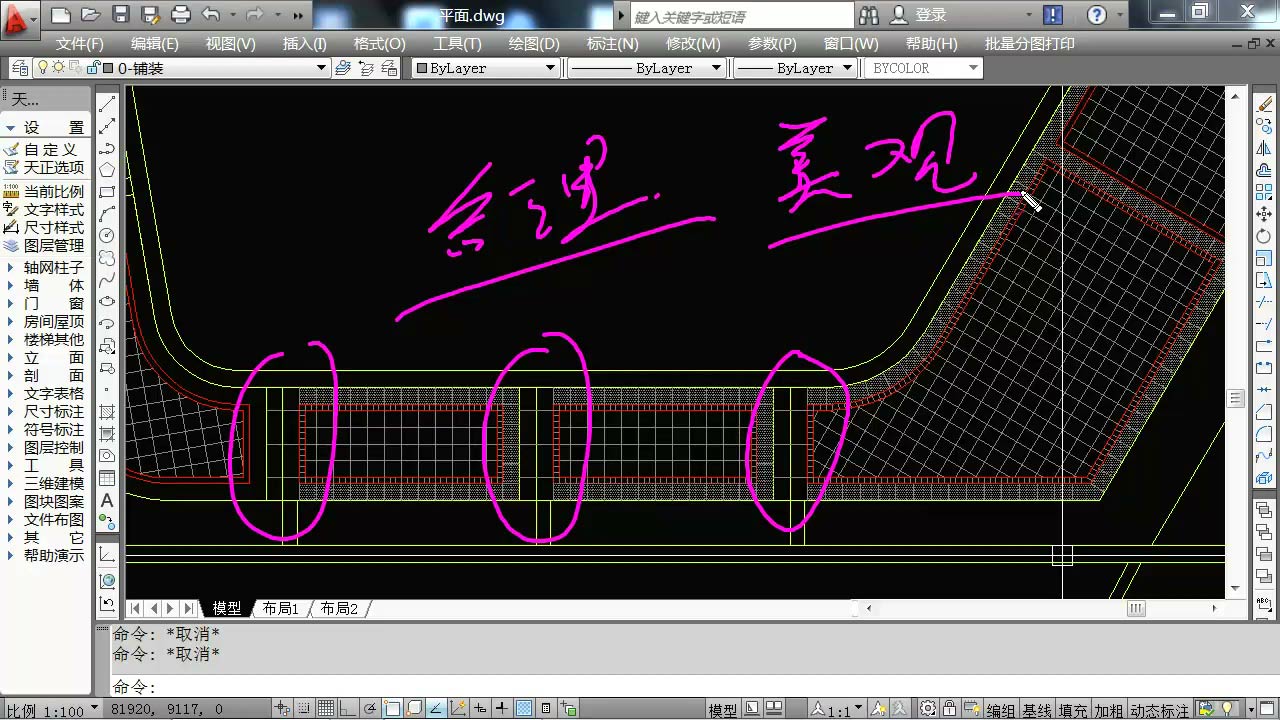Select the Rectangle draw tool
The width and height of the screenshot is (1280, 720).
tap(107, 192)
